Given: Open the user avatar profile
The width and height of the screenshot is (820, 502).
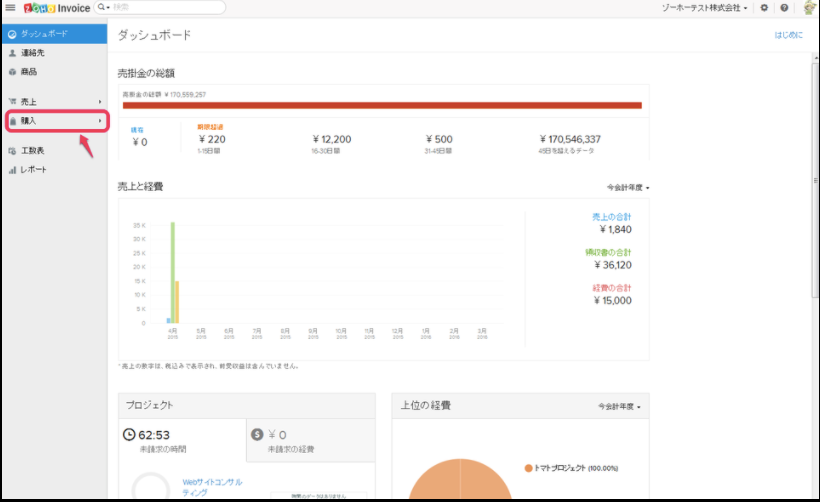Looking at the screenshot, I should click(810, 8).
